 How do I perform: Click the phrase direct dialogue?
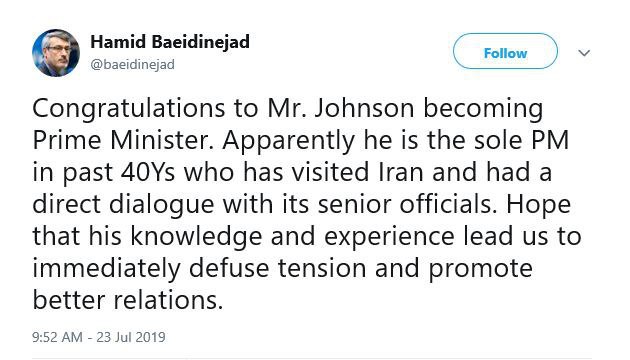click(x=123, y=205)
